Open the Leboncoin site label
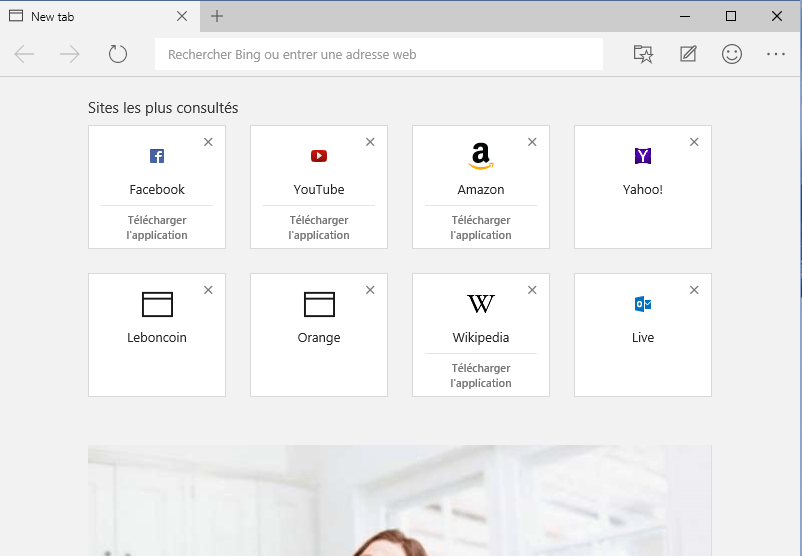The image size is (802, 556). click(157, 337)
